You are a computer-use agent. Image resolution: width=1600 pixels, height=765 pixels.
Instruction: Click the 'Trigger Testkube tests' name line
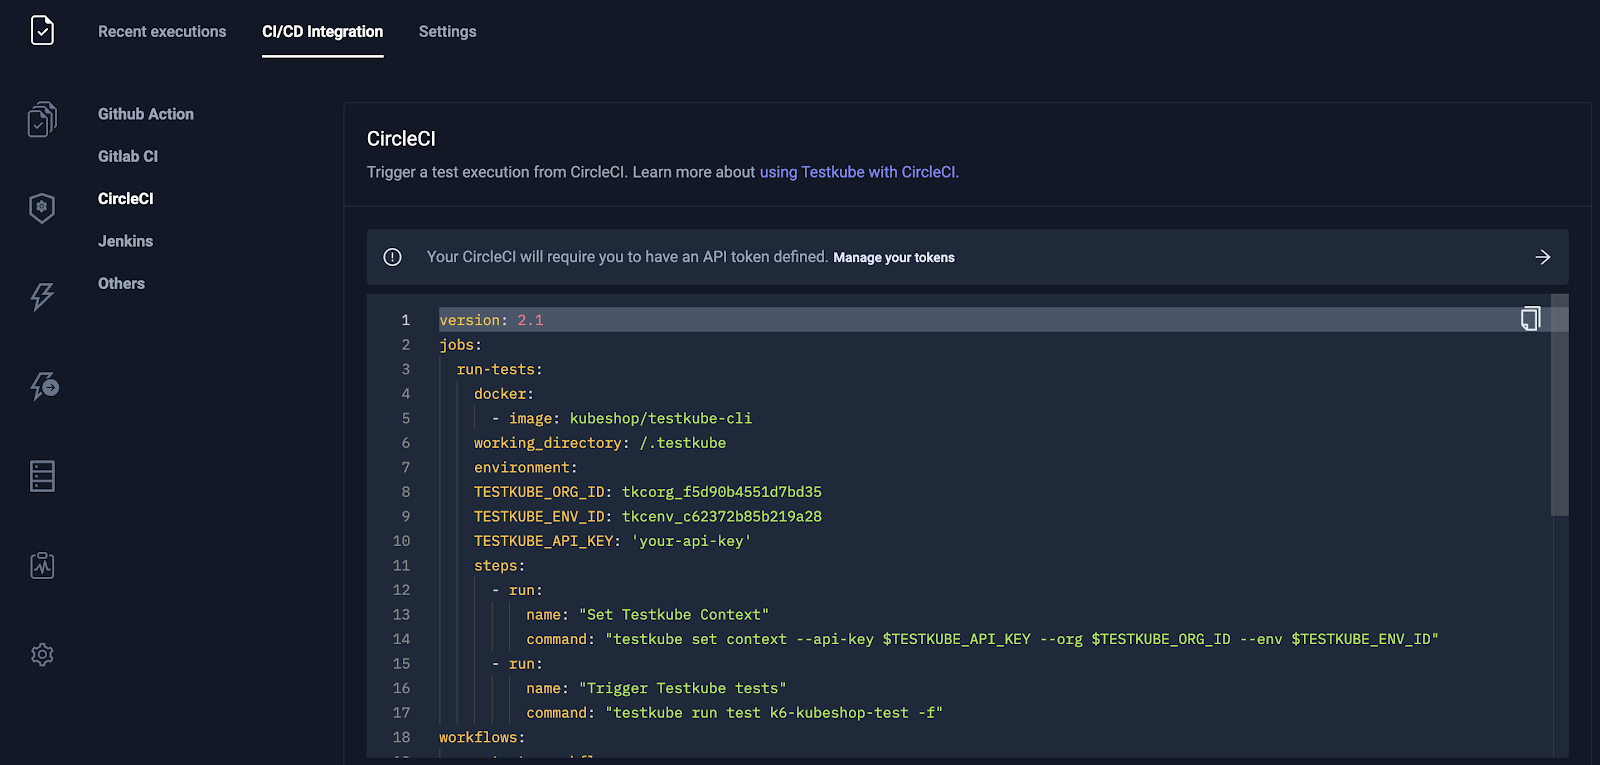point(656,688)
